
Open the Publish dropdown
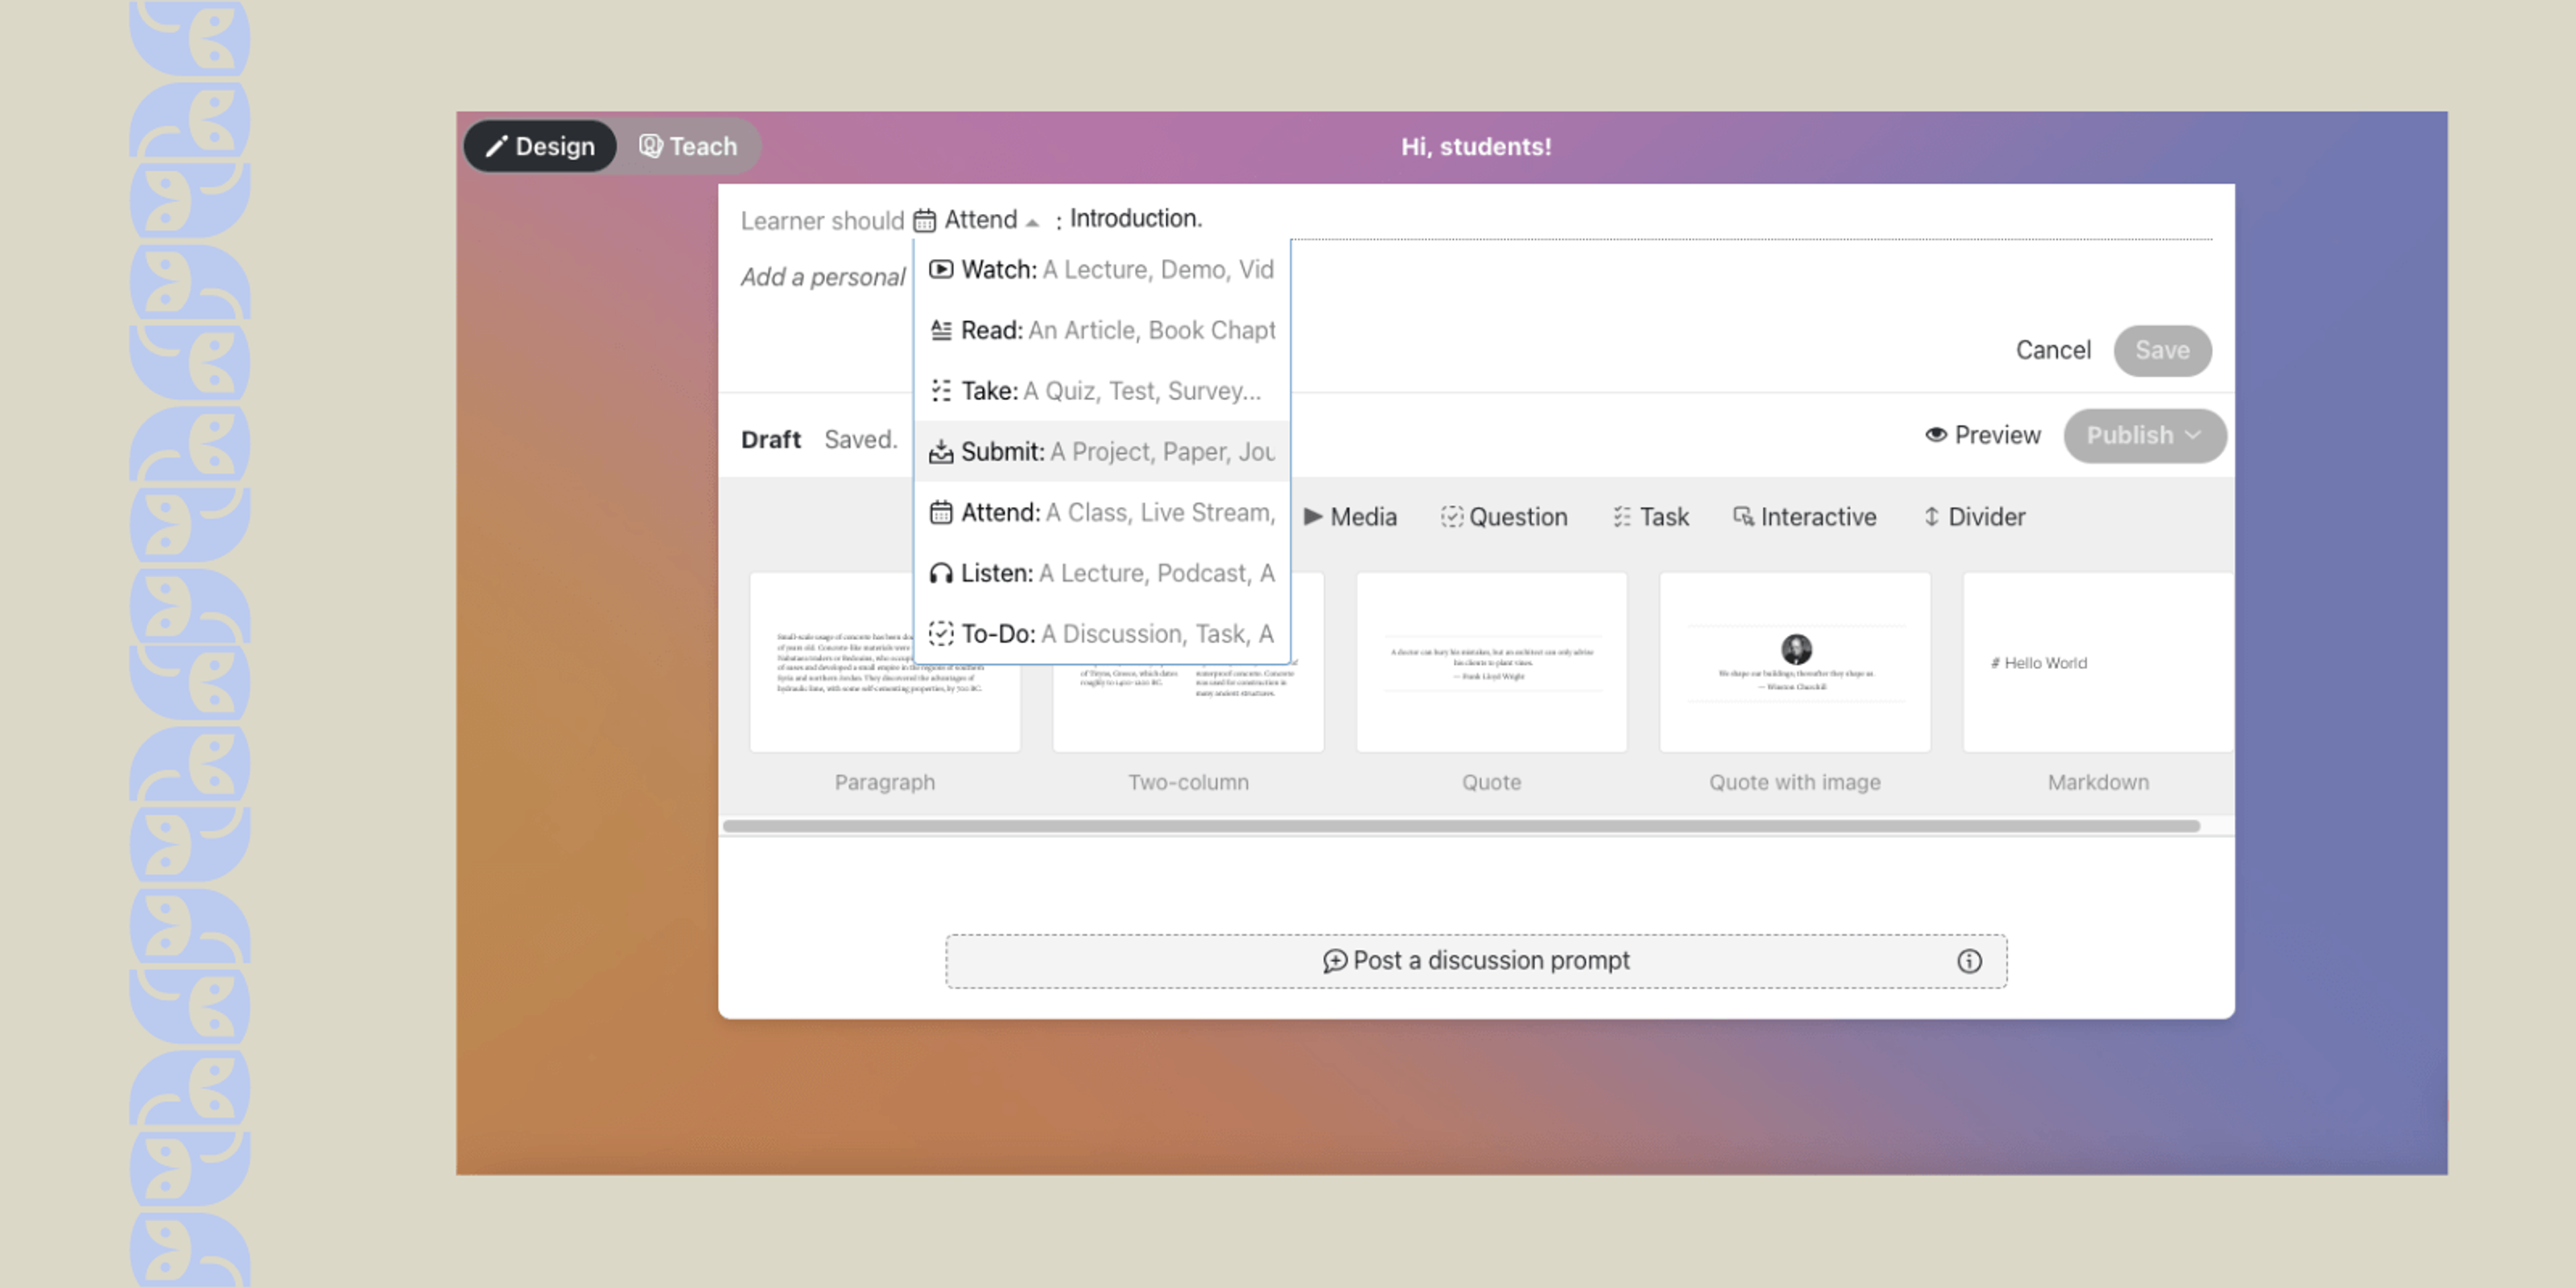(x=2144, y=435)
